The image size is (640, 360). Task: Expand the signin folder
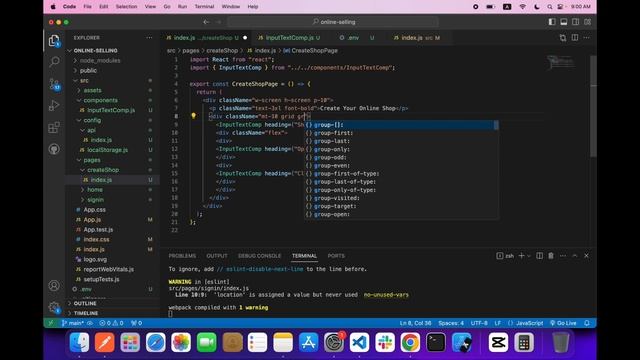(95, 200)
